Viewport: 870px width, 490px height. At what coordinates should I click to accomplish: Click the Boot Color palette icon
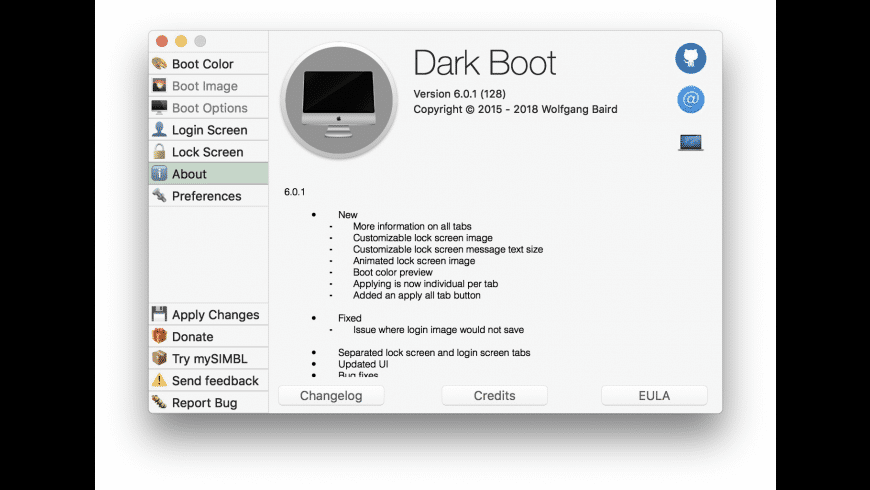[x=159, y=64]
